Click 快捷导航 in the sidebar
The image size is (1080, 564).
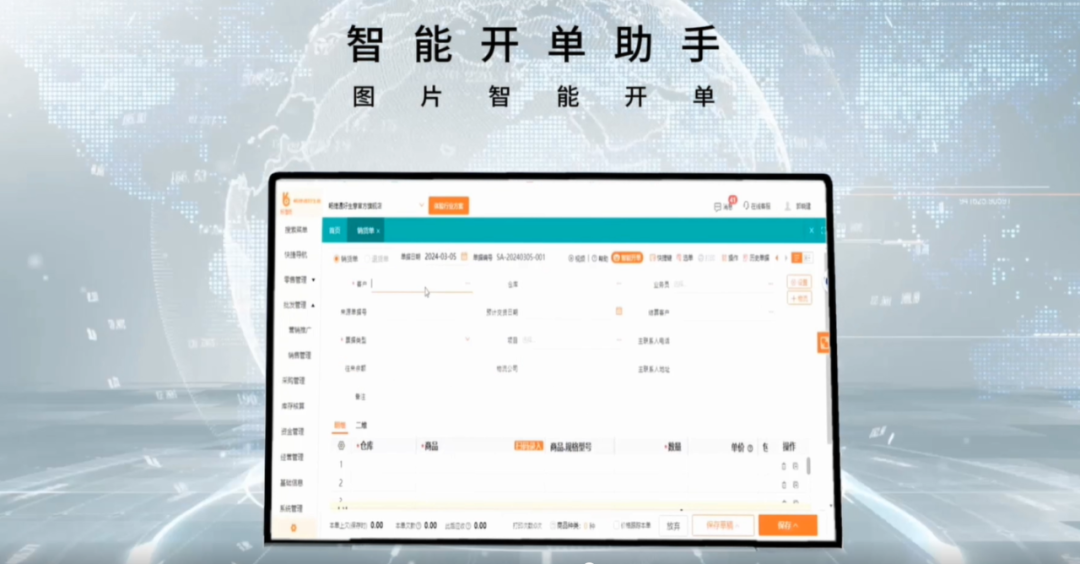tap(296, 255)
